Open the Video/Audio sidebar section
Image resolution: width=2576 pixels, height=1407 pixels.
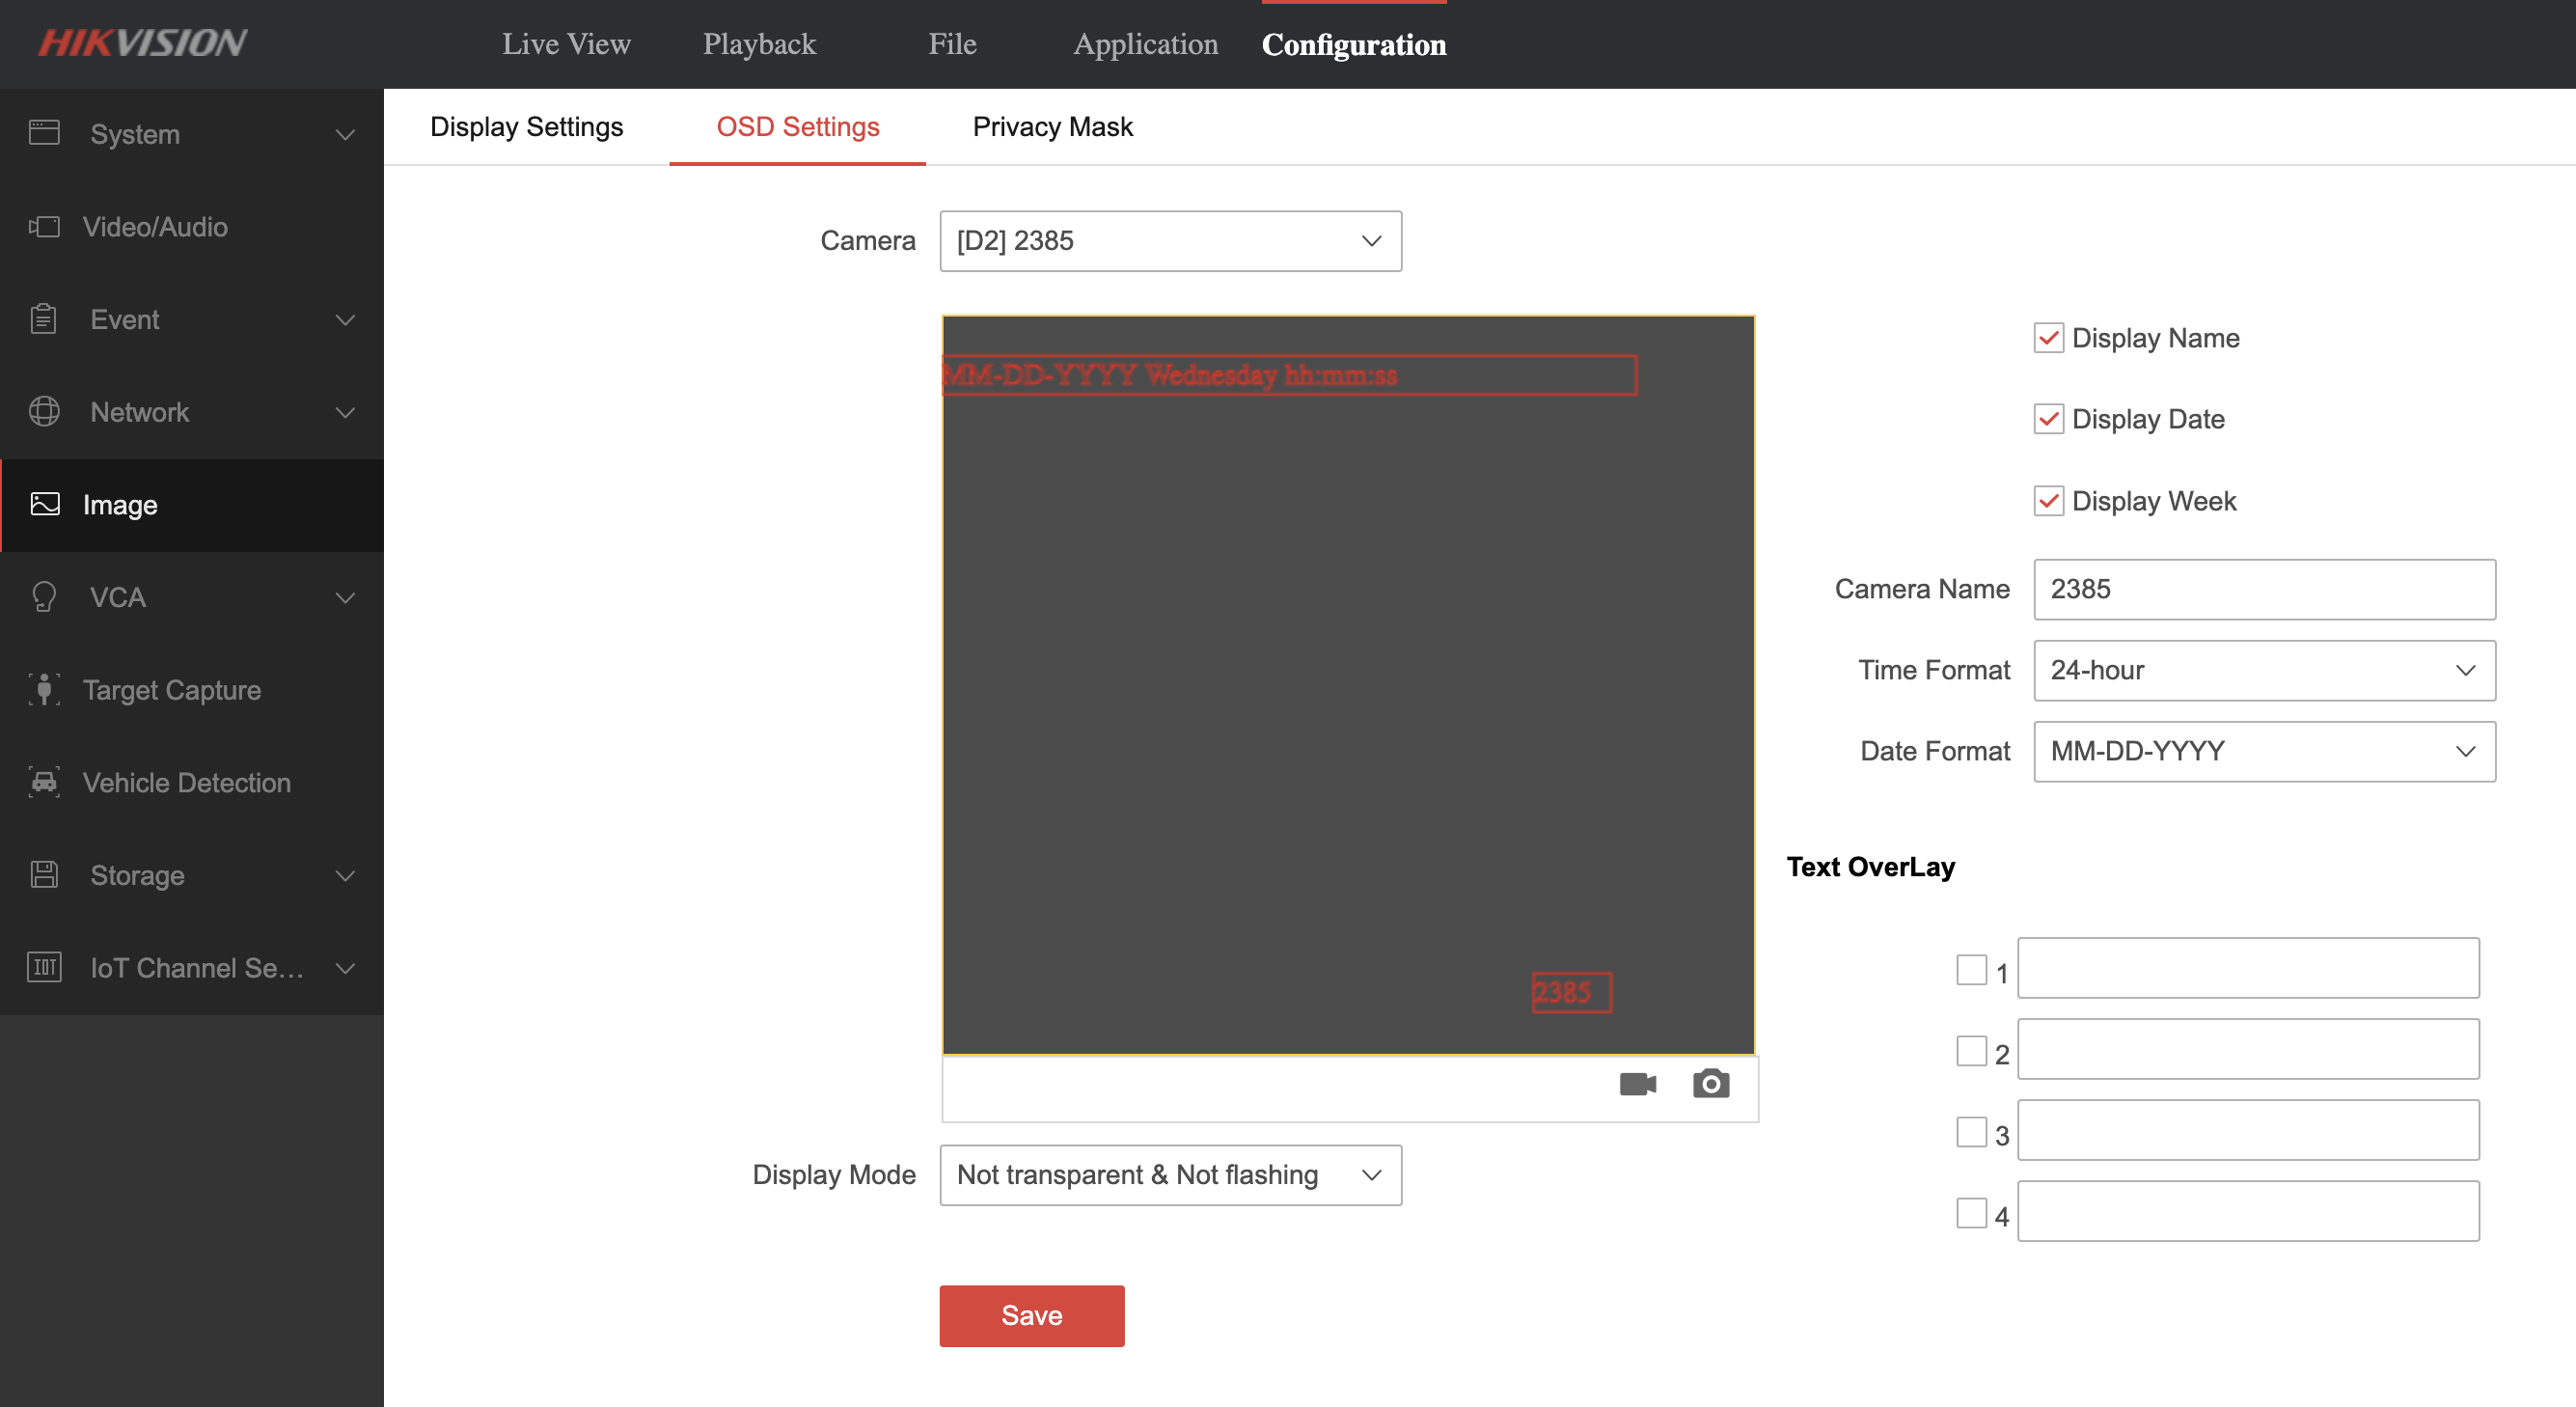[x=155, y=227]
